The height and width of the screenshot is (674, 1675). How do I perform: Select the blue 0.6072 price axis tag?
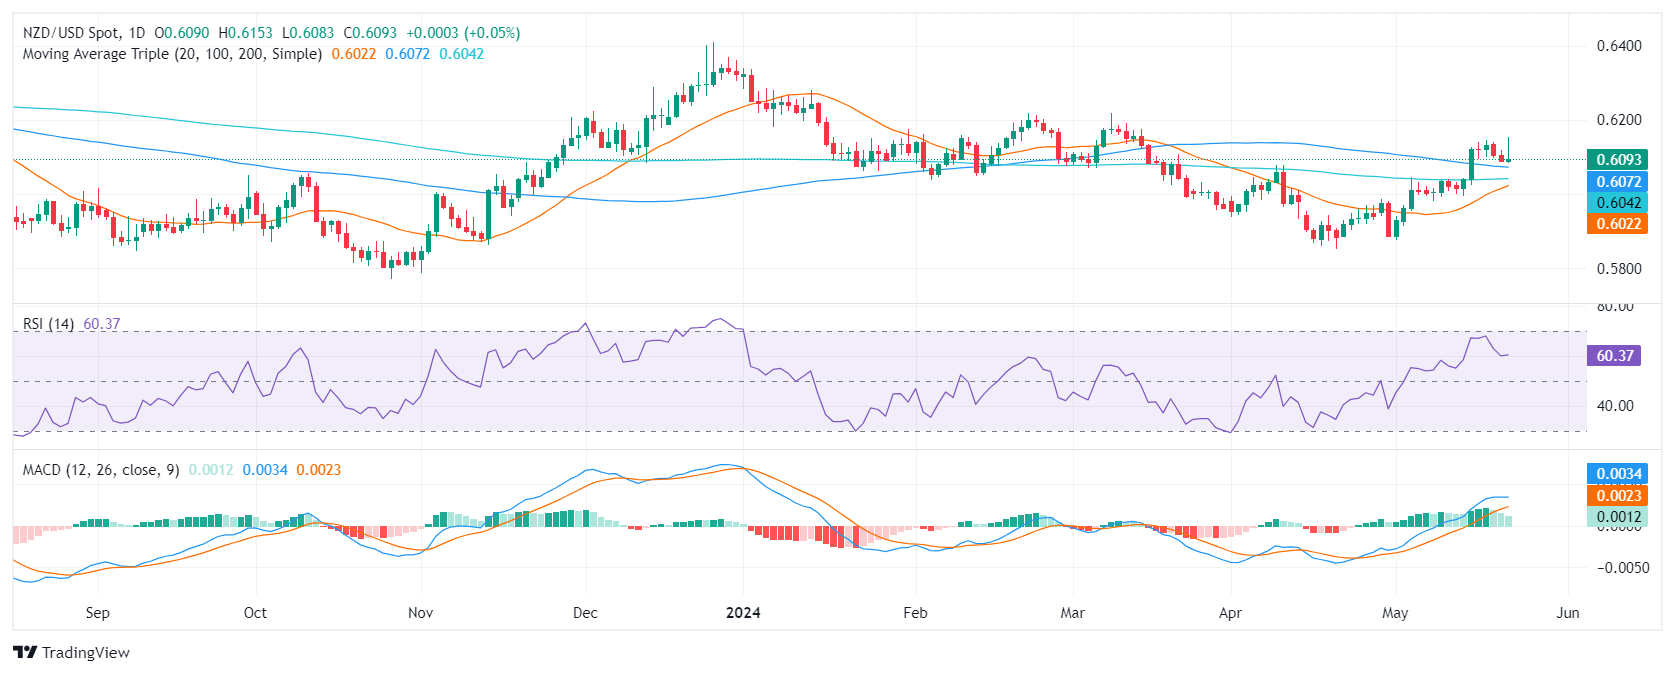(x=1616, y=182)
